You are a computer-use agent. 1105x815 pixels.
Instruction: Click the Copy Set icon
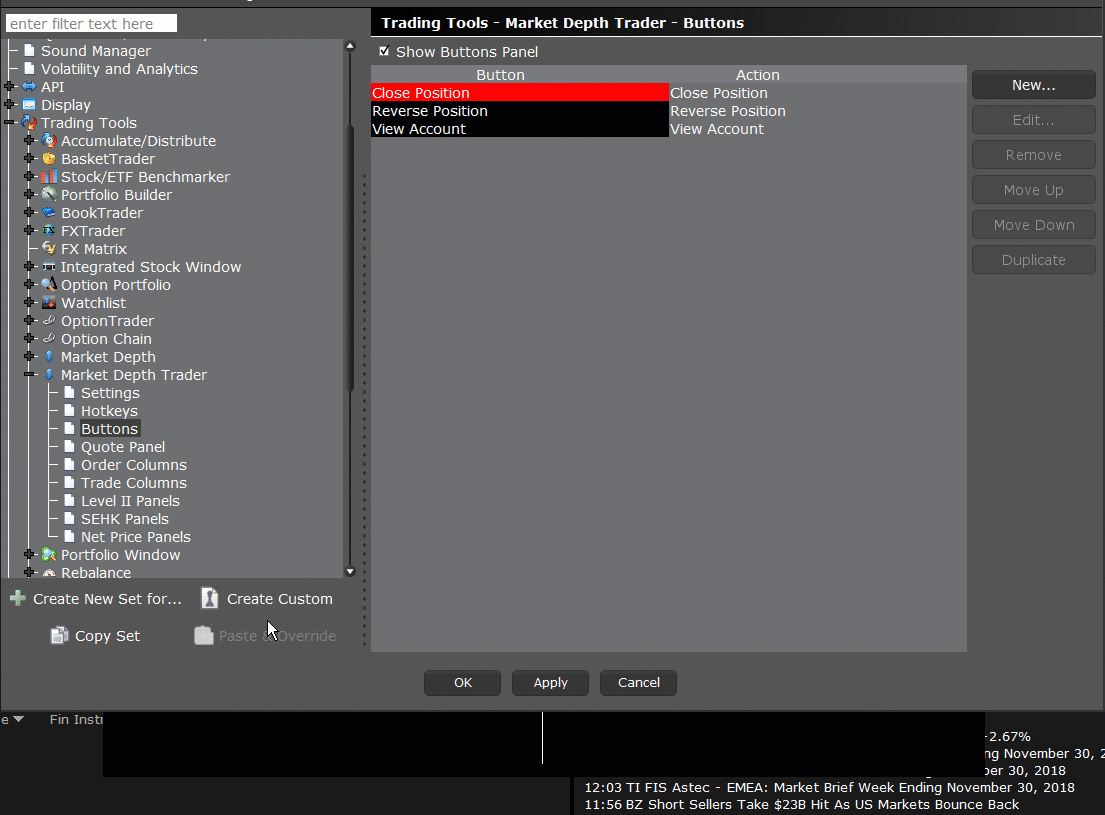point(60,636)
